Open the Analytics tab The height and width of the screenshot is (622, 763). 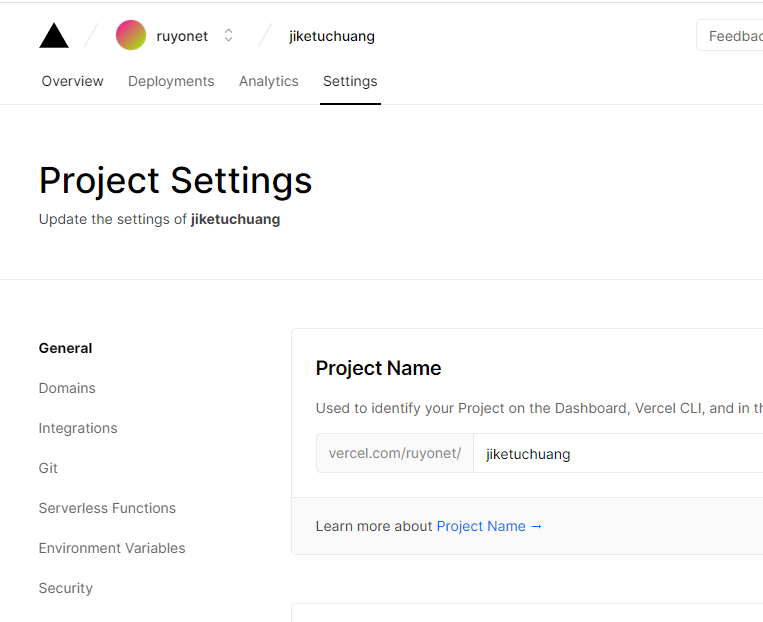pyautogui.click(x=269, y=81)
